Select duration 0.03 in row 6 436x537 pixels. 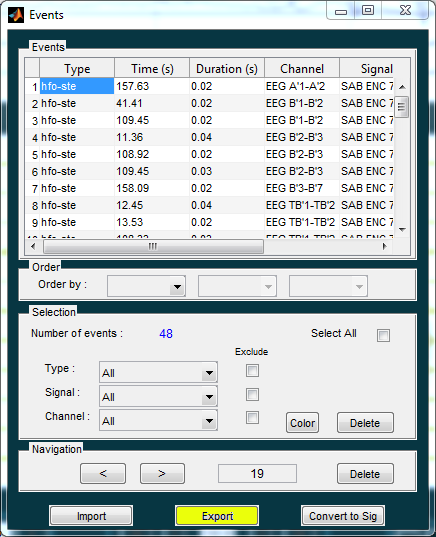[227, 171]
